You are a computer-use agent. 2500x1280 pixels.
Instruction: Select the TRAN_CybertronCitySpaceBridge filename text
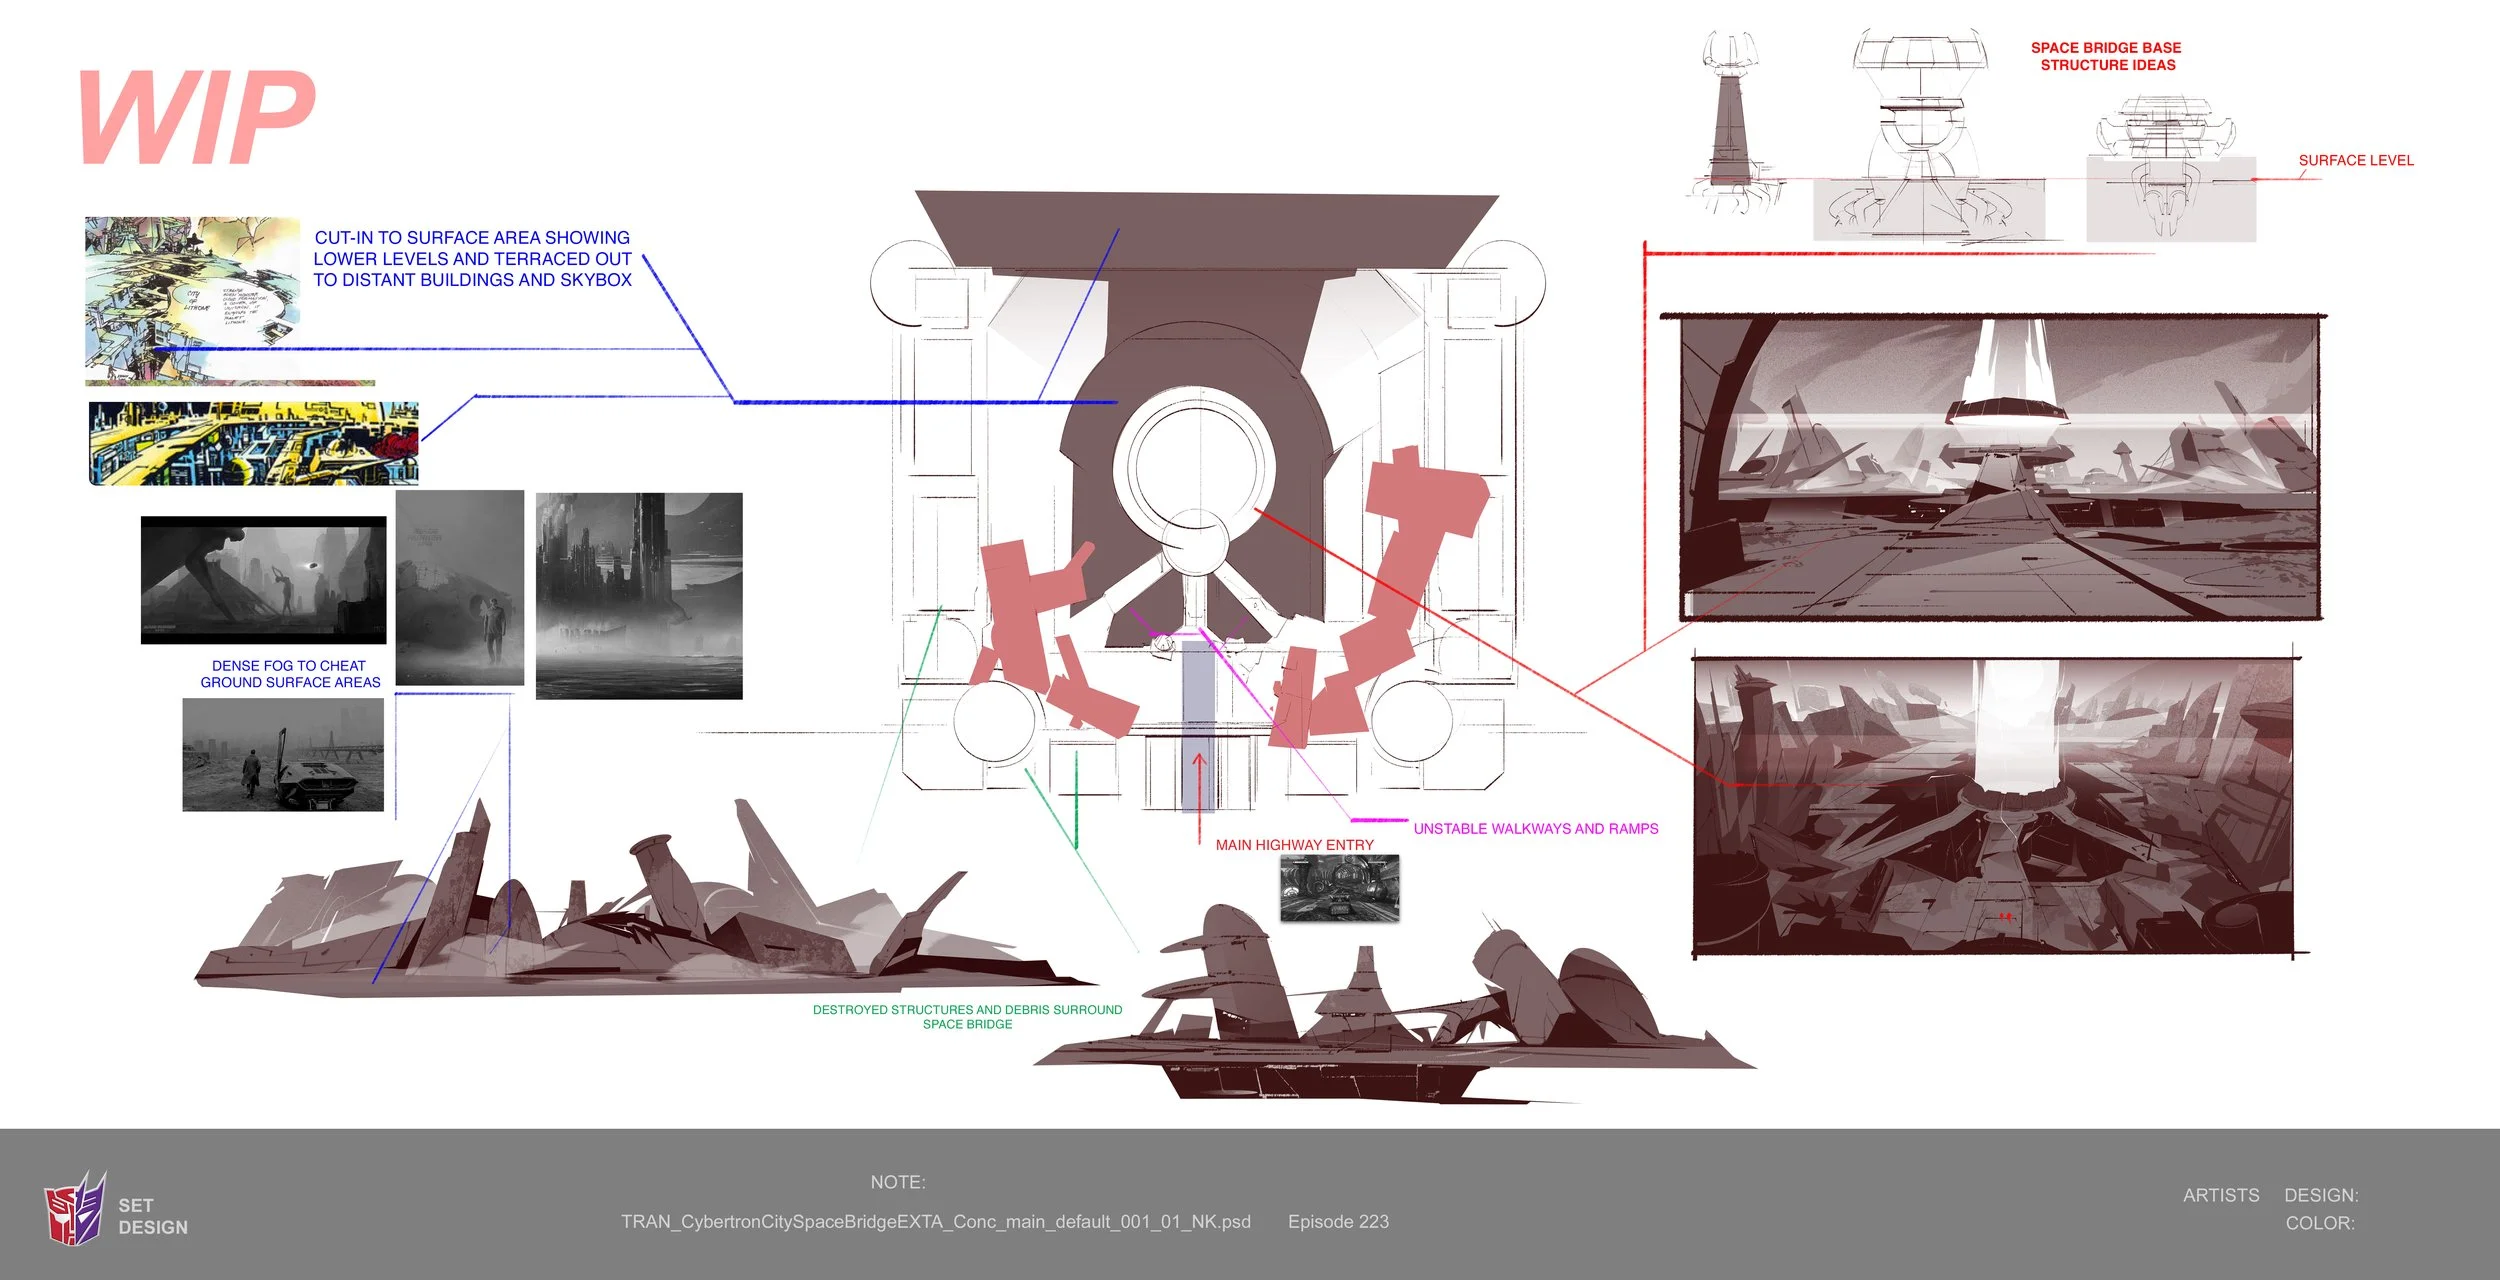[935, 1222]
